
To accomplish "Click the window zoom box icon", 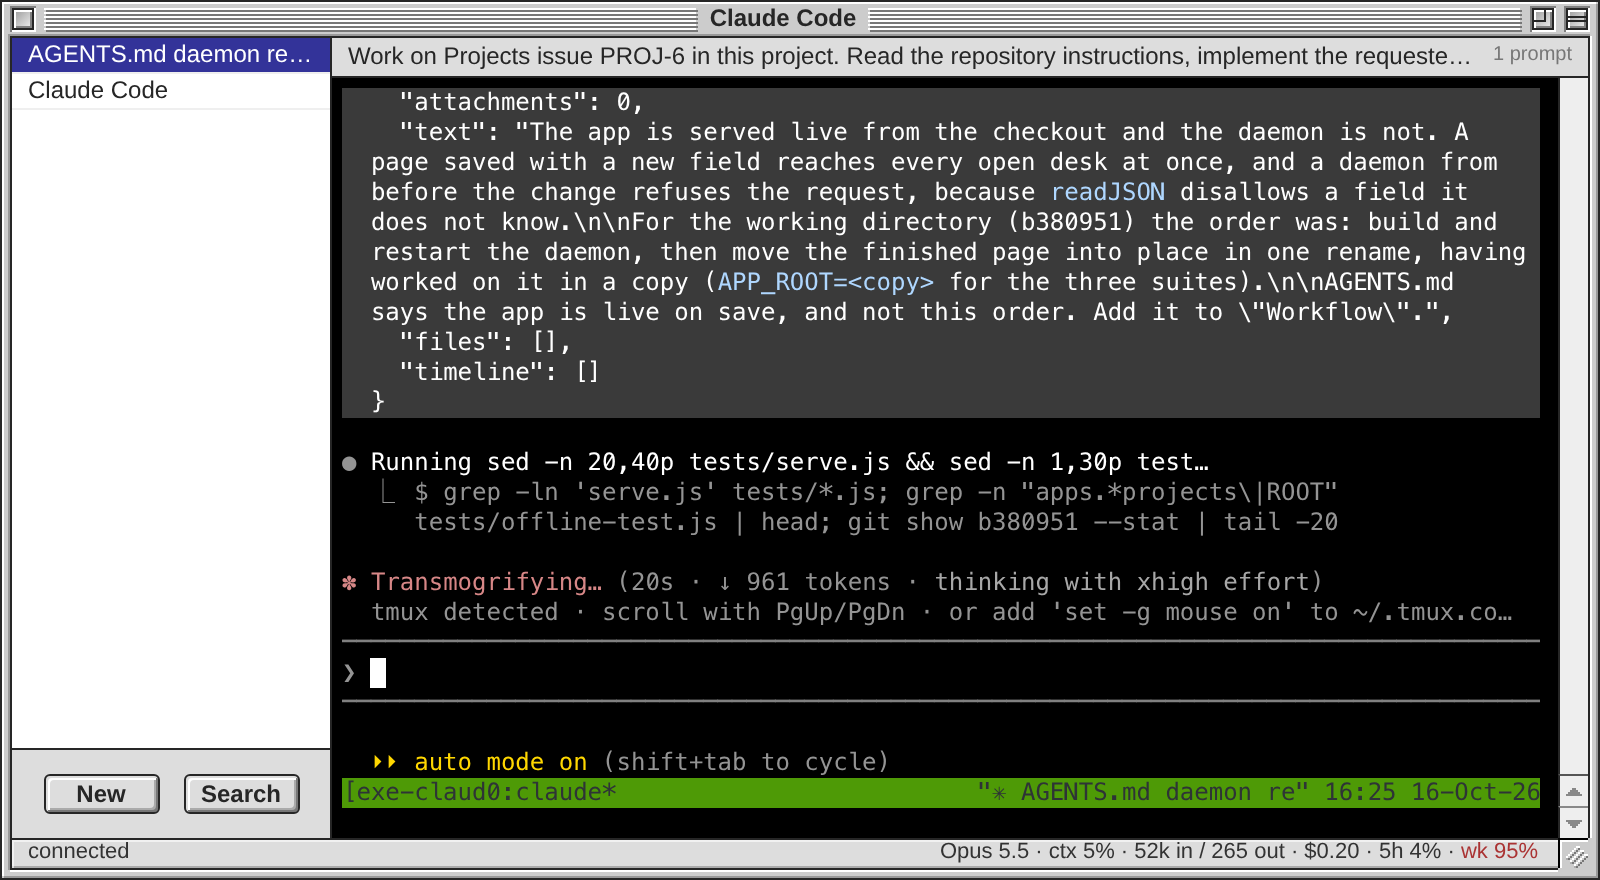I will coord(1543,18).
